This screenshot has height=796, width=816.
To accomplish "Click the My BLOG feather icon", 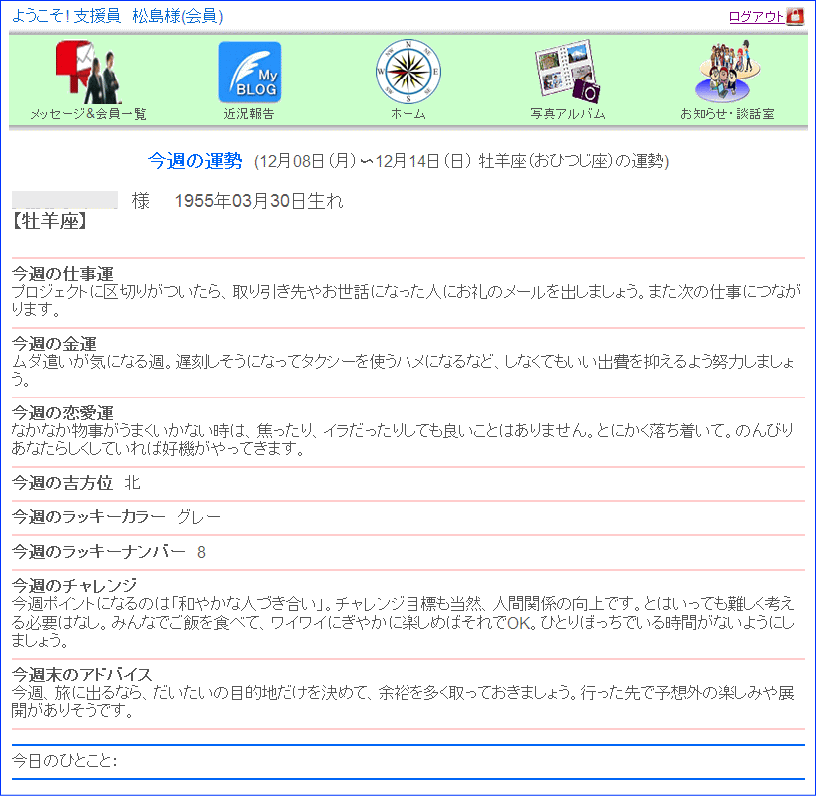I will click(249, 72).
